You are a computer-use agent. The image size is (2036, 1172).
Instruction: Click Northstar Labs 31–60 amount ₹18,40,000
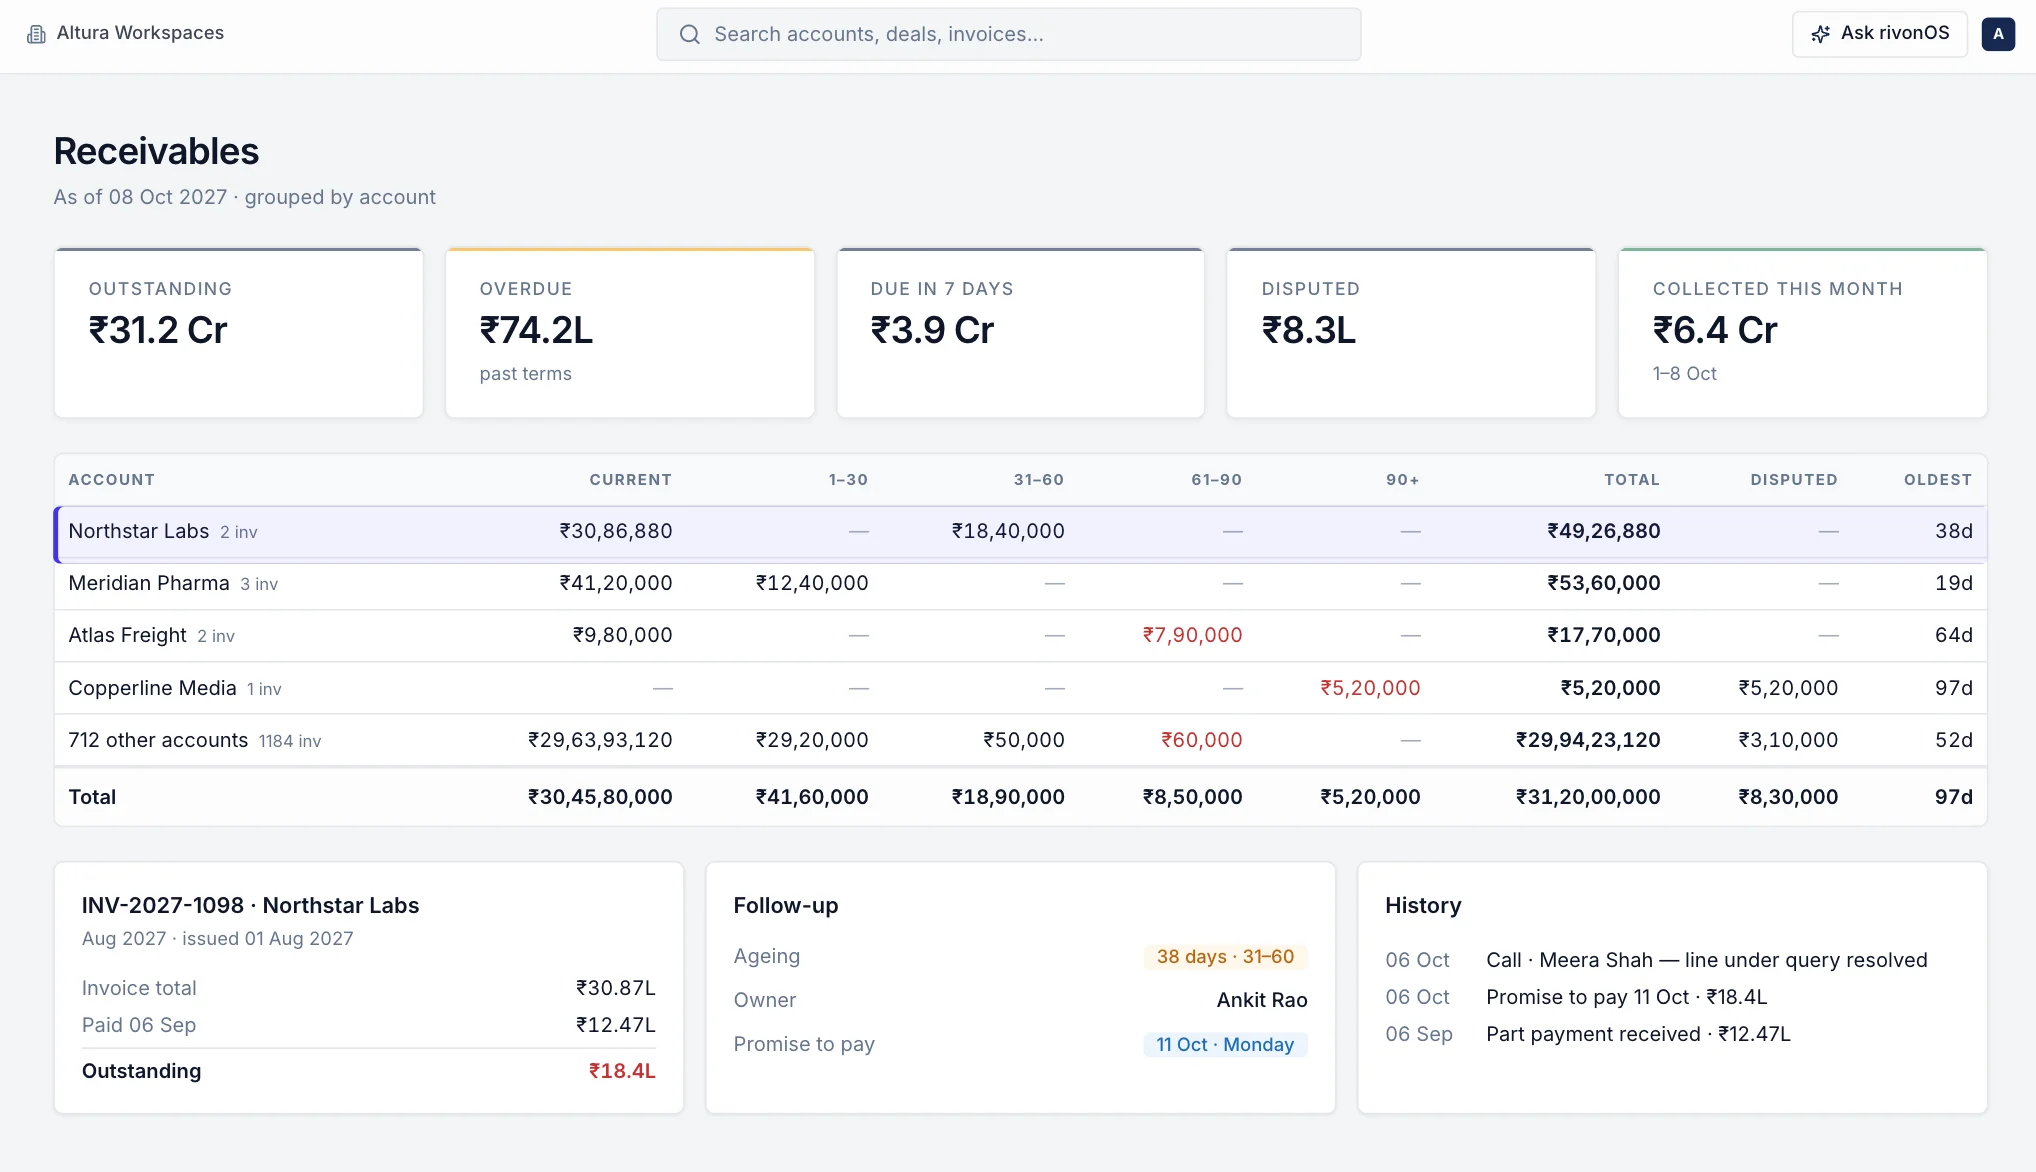[1008, 531]
